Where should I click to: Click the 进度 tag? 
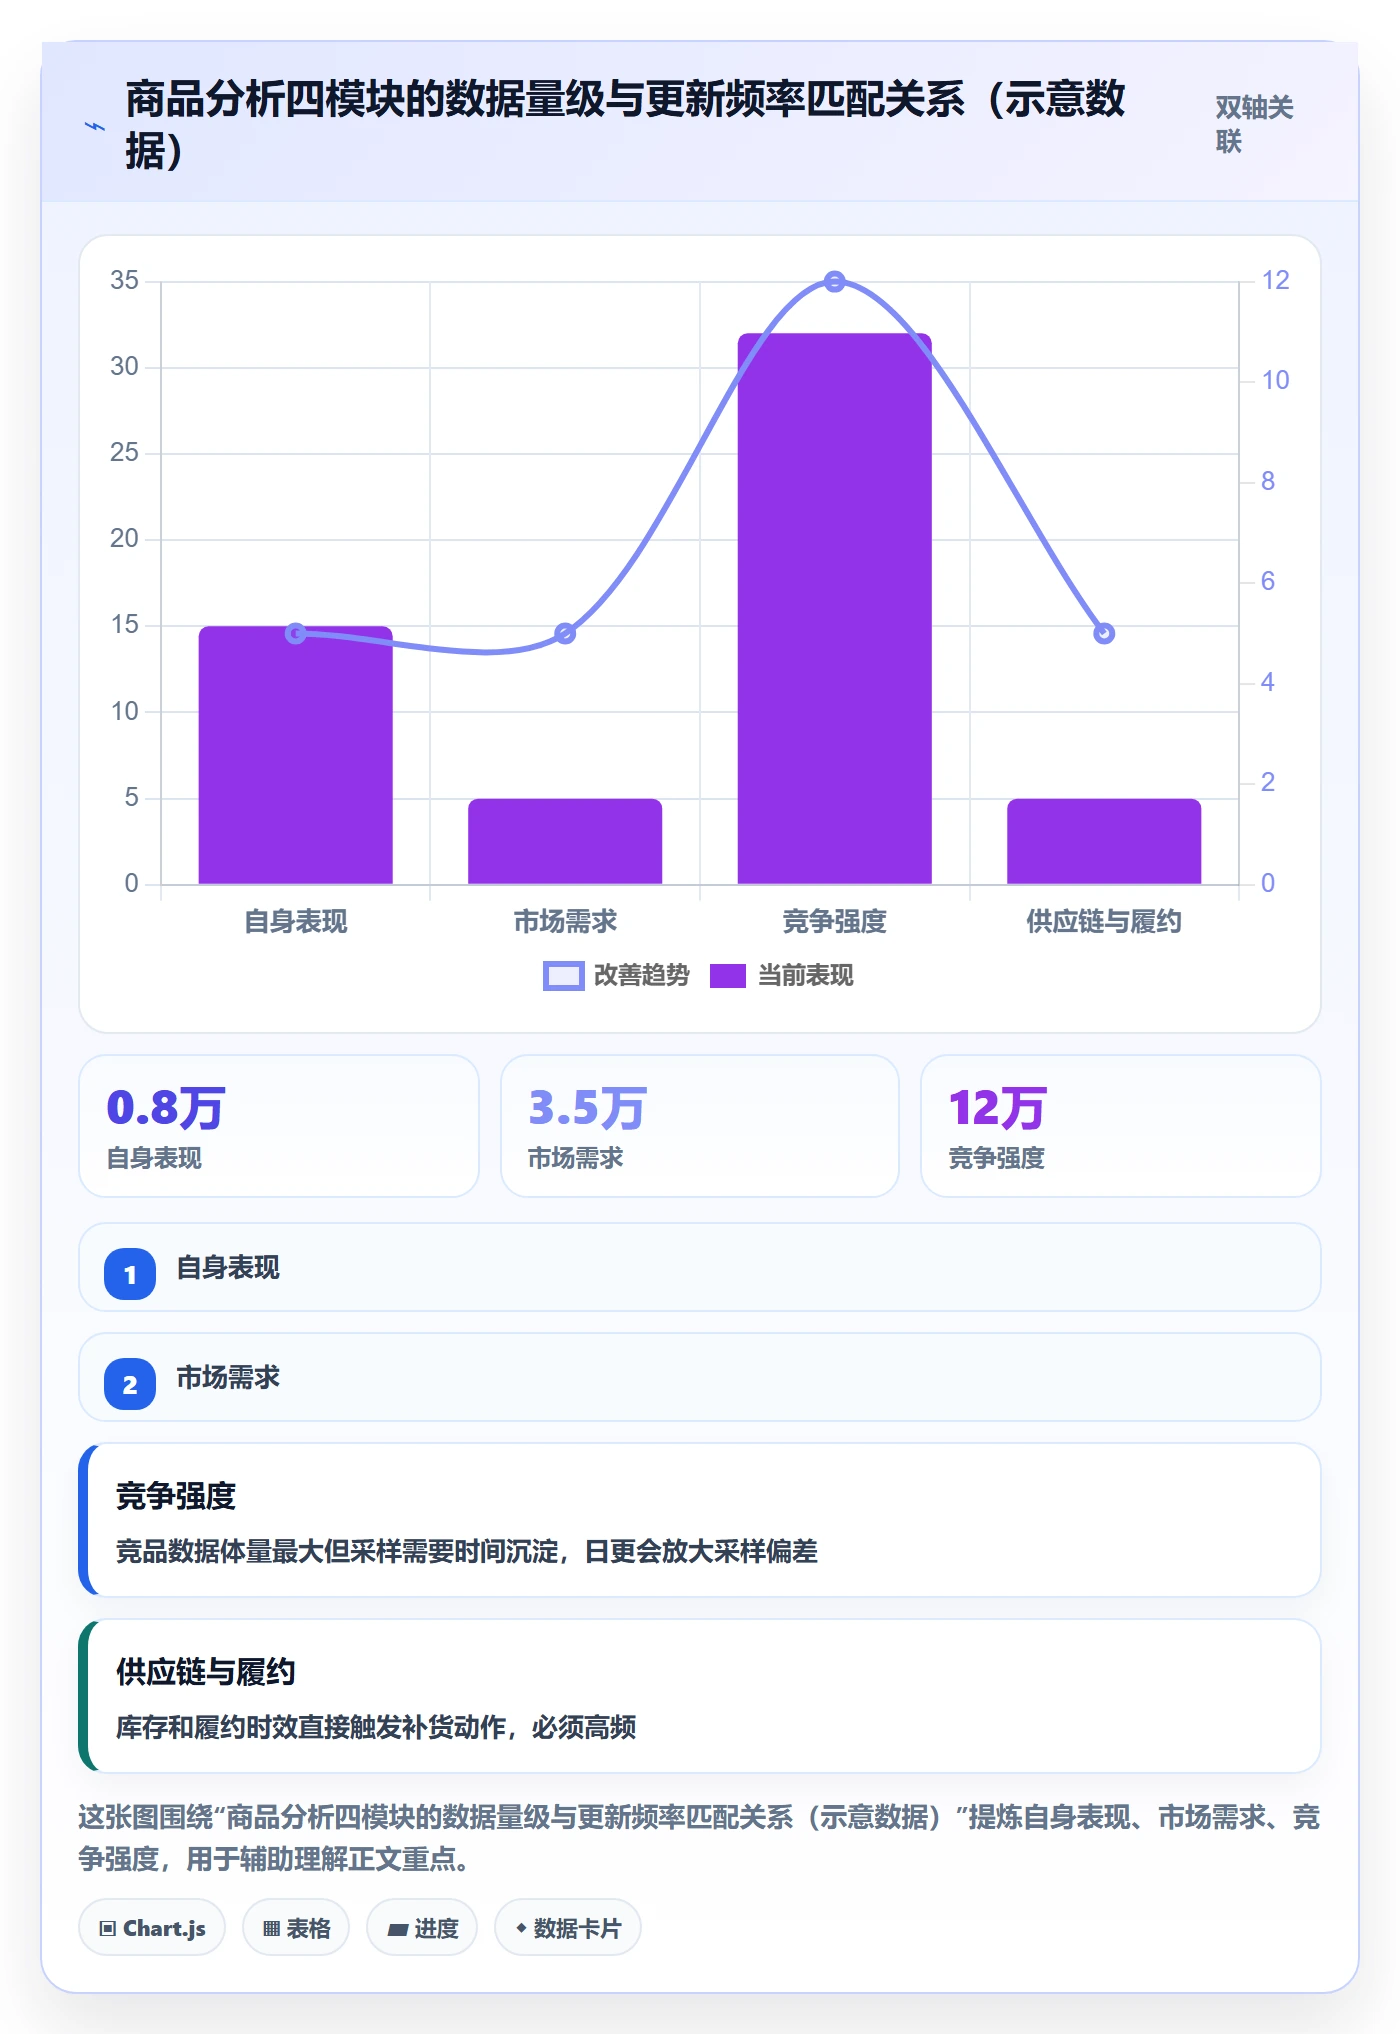422,1928
